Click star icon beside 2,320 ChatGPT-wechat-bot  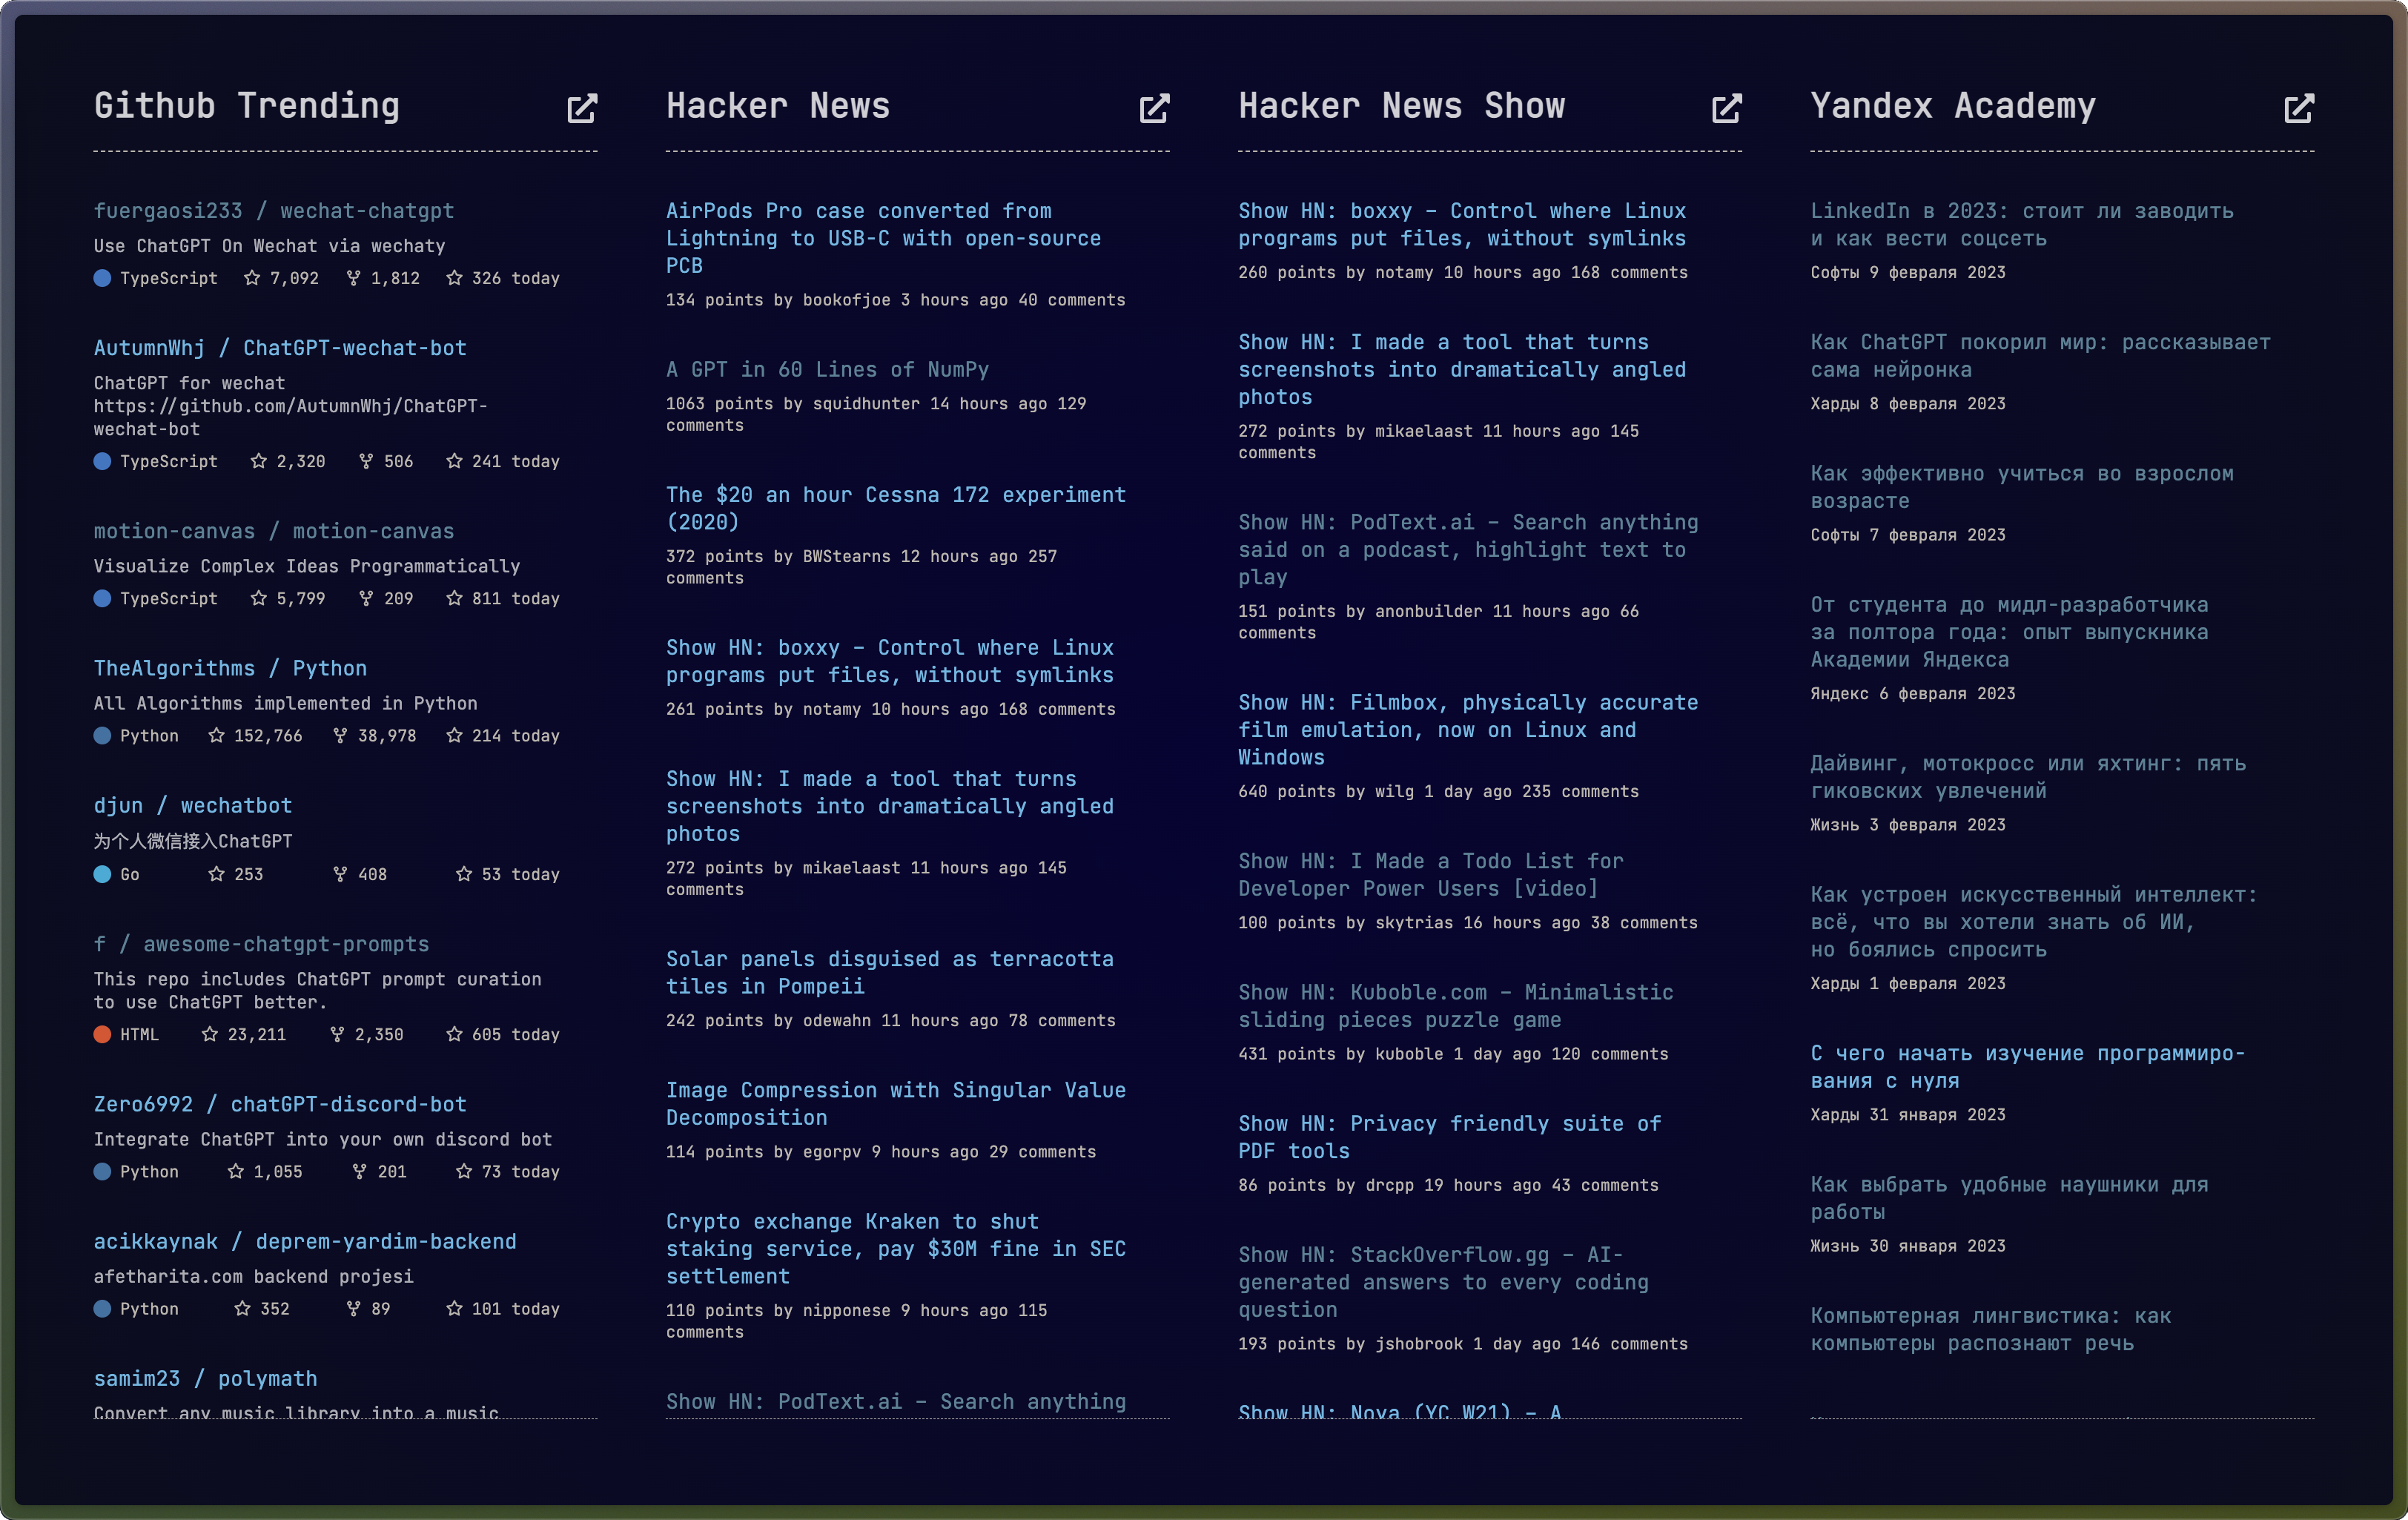(x=259, y=461)
